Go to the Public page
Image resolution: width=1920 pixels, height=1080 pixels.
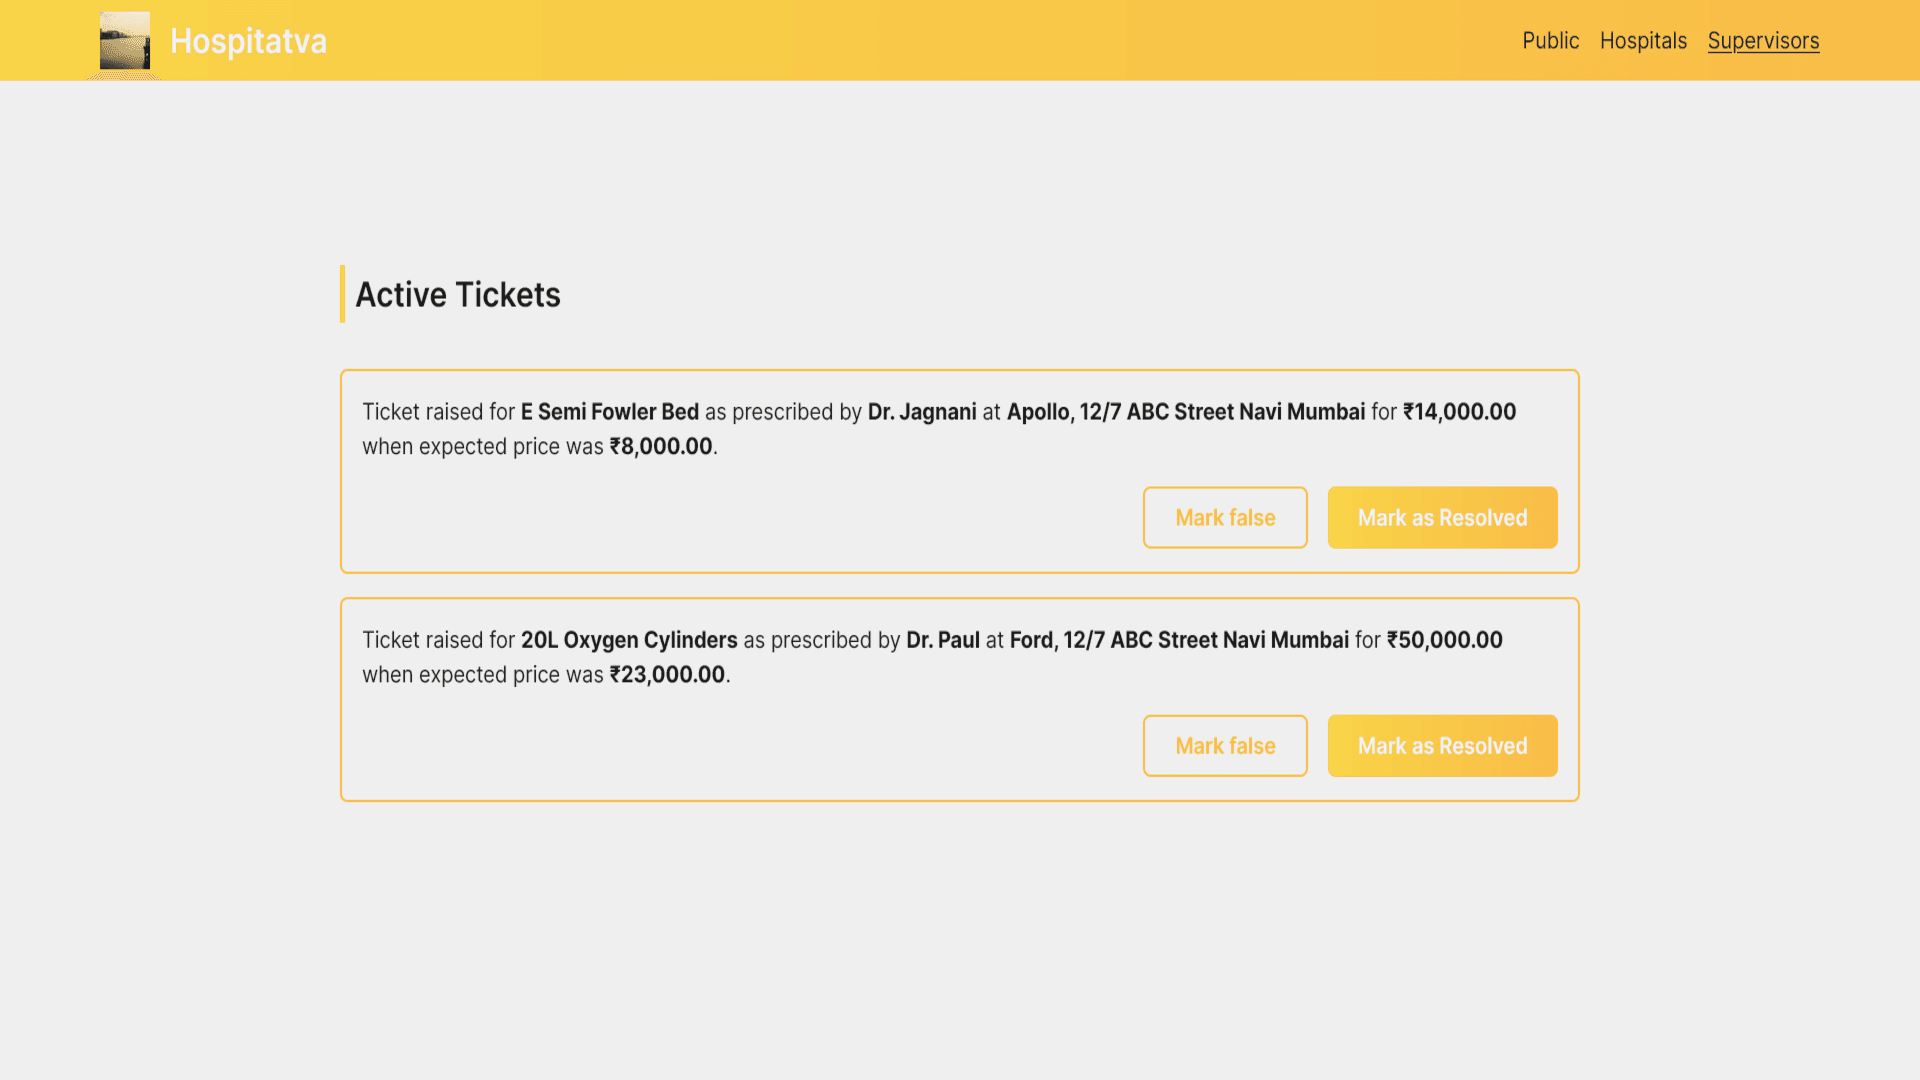(1550, 41)
